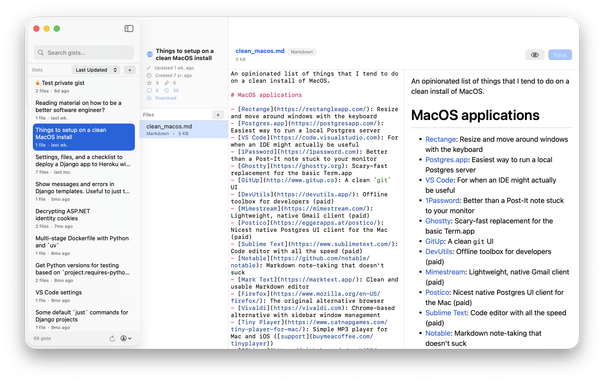Add a new file via the Files plus button

218,115
